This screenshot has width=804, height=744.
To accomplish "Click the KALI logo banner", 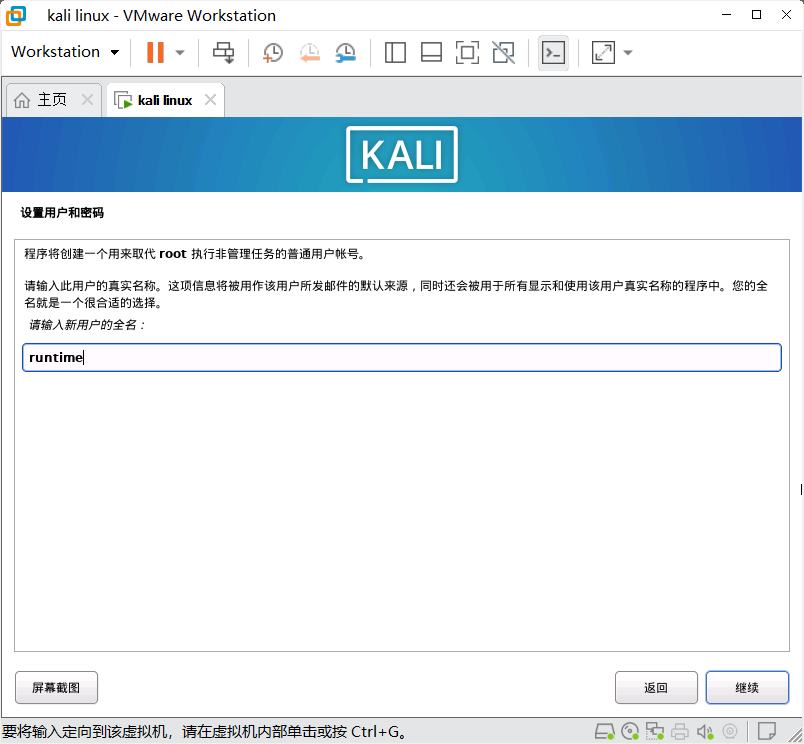I will [x=402, y=154].
